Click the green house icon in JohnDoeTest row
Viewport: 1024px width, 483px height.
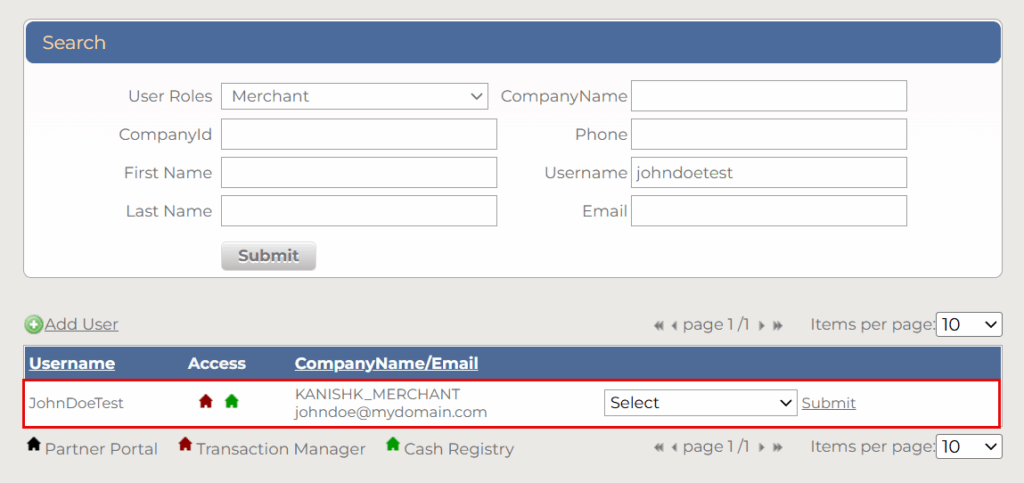232,401
